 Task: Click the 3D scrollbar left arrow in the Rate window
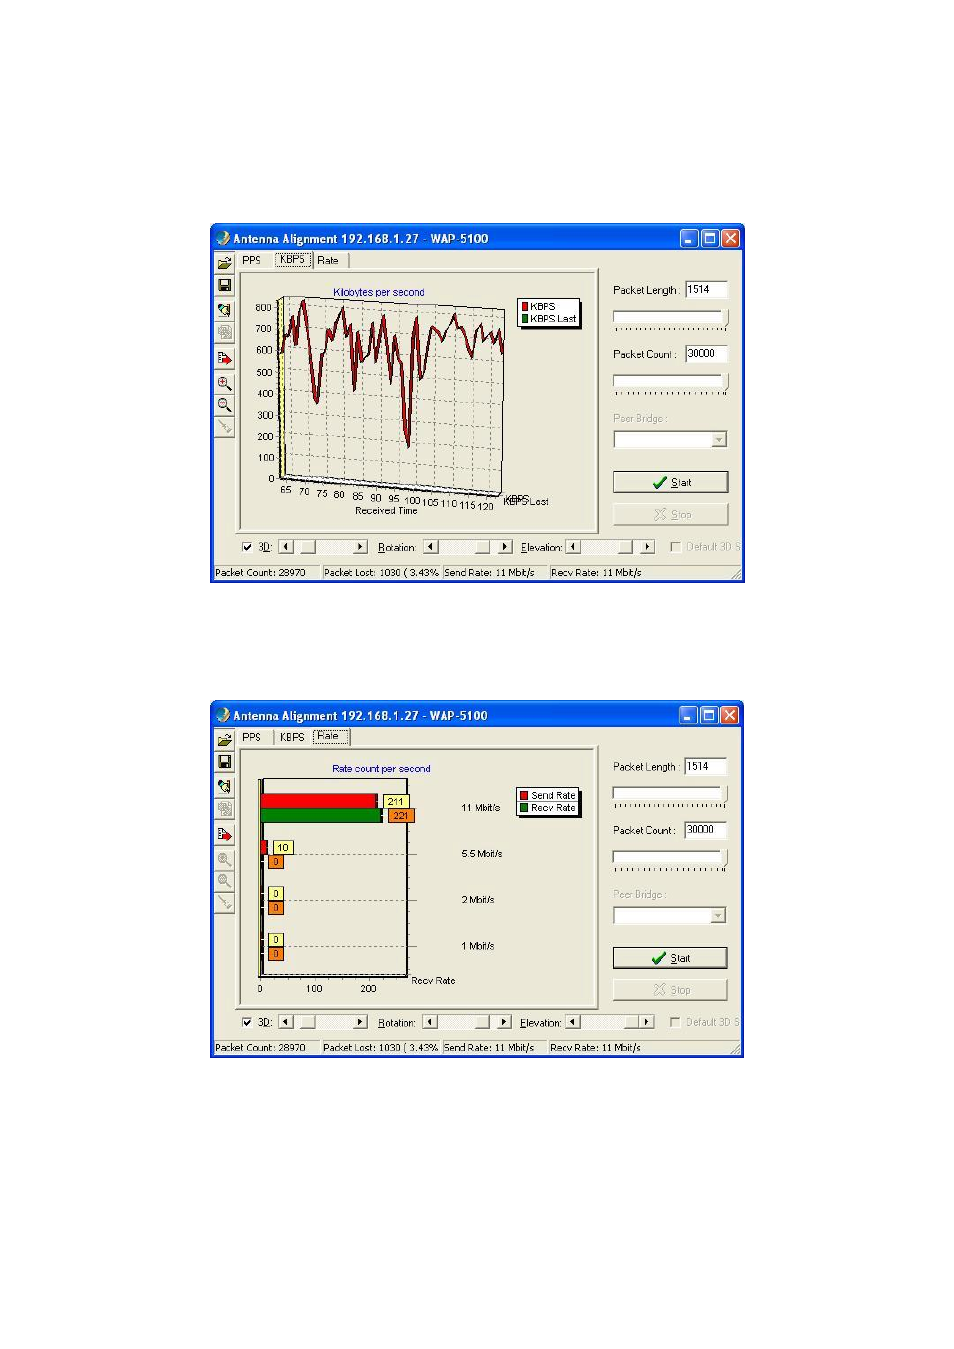tap(286, 1023)
